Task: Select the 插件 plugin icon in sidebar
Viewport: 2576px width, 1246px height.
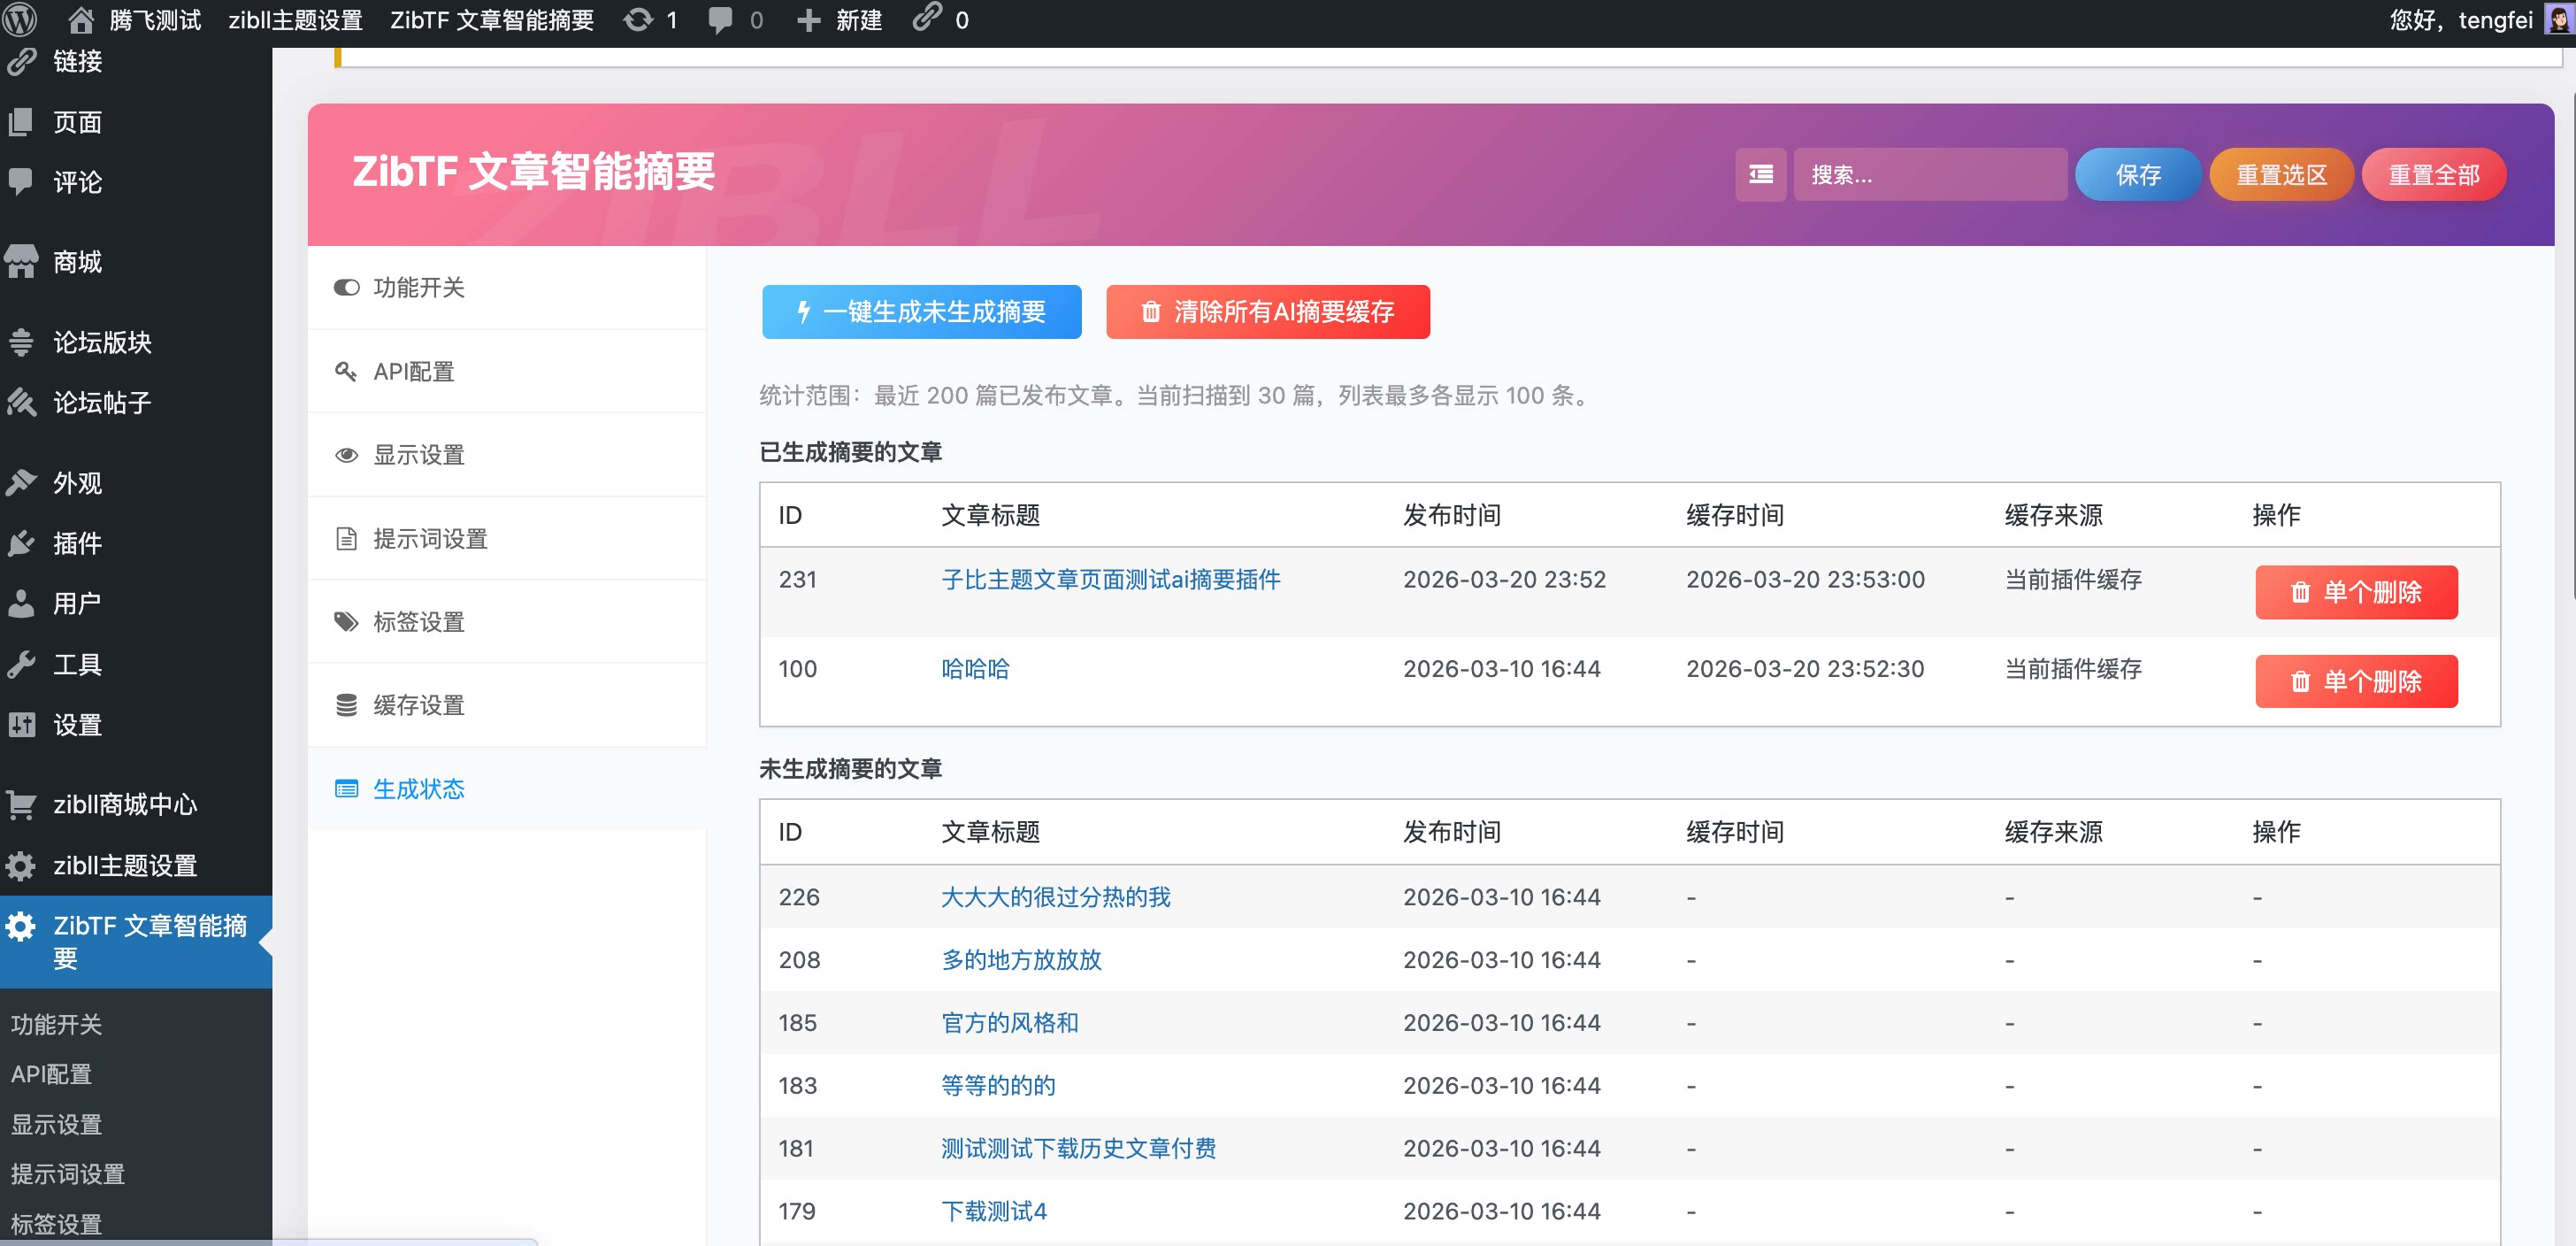Action: (22, 543)
